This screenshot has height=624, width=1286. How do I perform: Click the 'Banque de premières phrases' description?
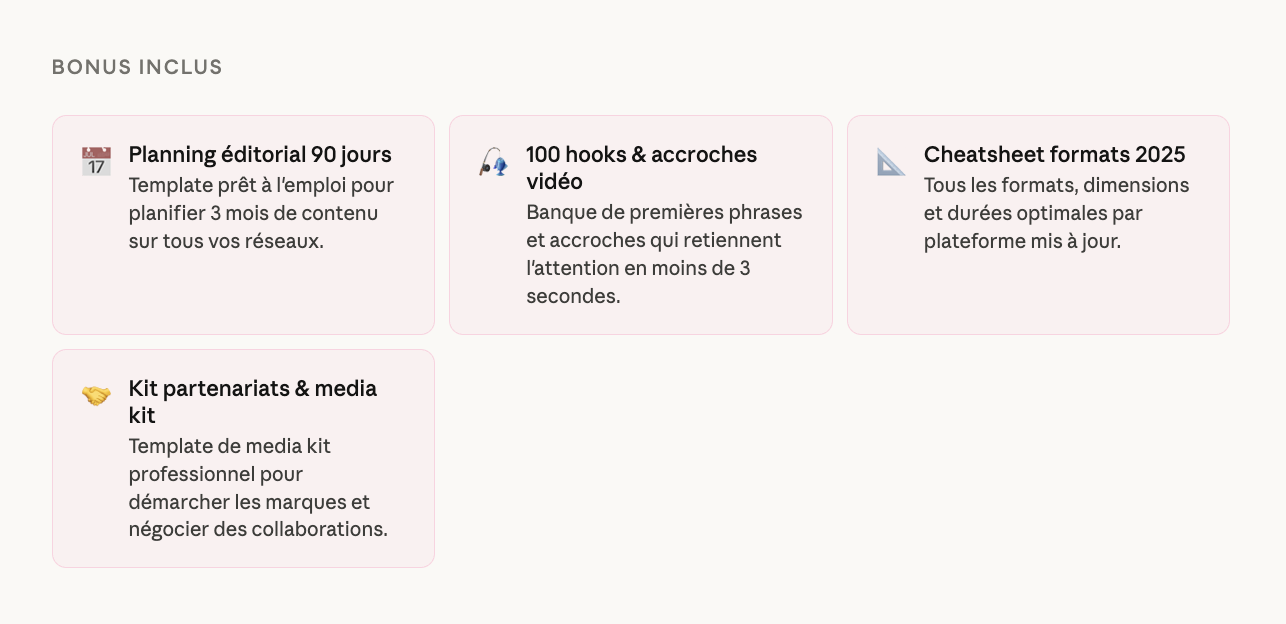(664, 213)
